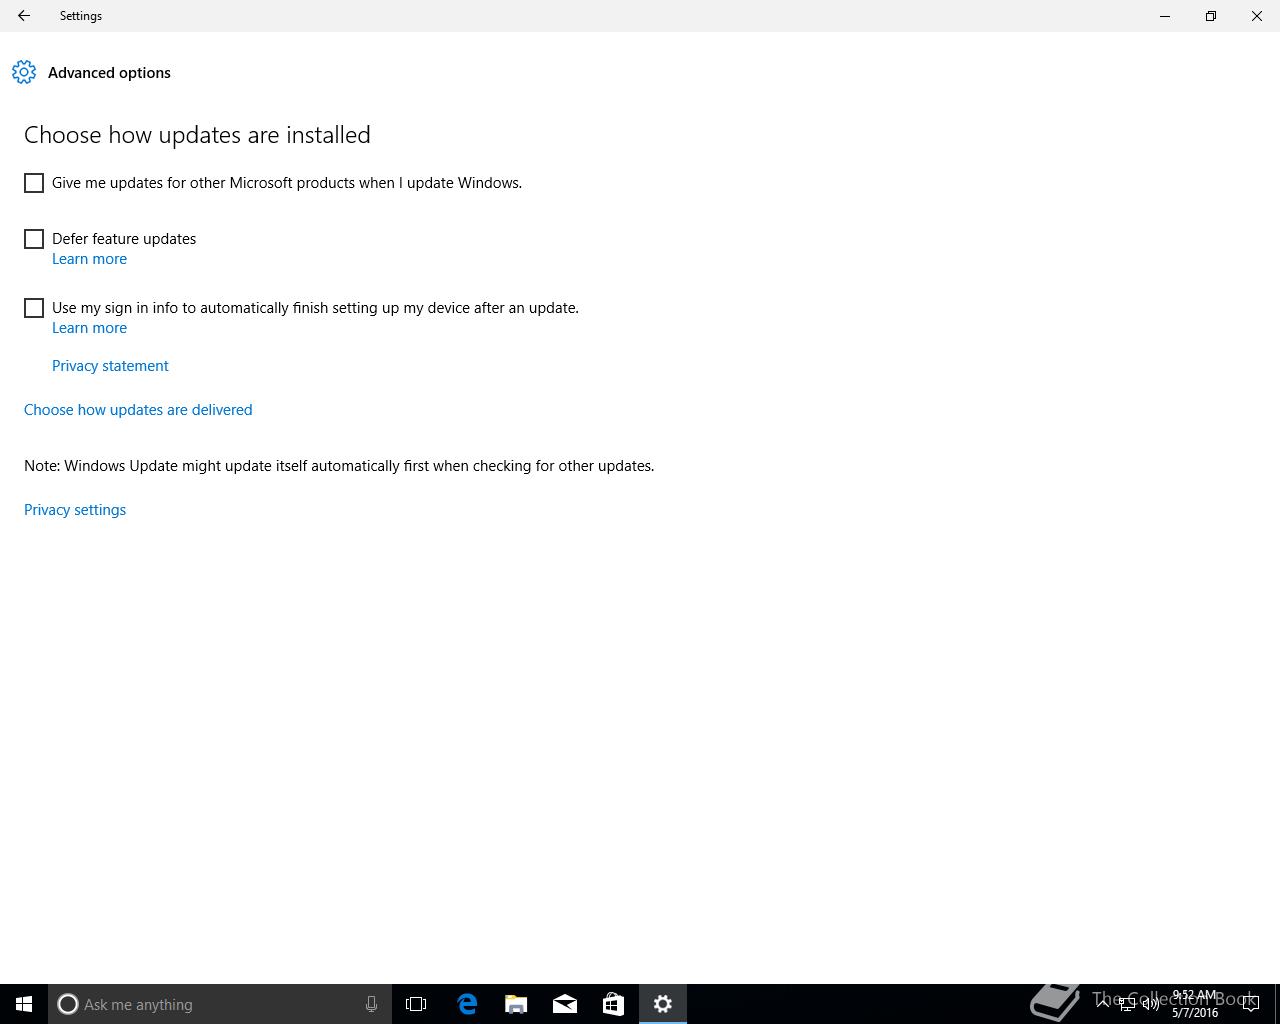The width and height of the screenshot is (1280, 1024).
Task: Open Learn more under Defer feature updates
Action: click(x=89, y=259)
